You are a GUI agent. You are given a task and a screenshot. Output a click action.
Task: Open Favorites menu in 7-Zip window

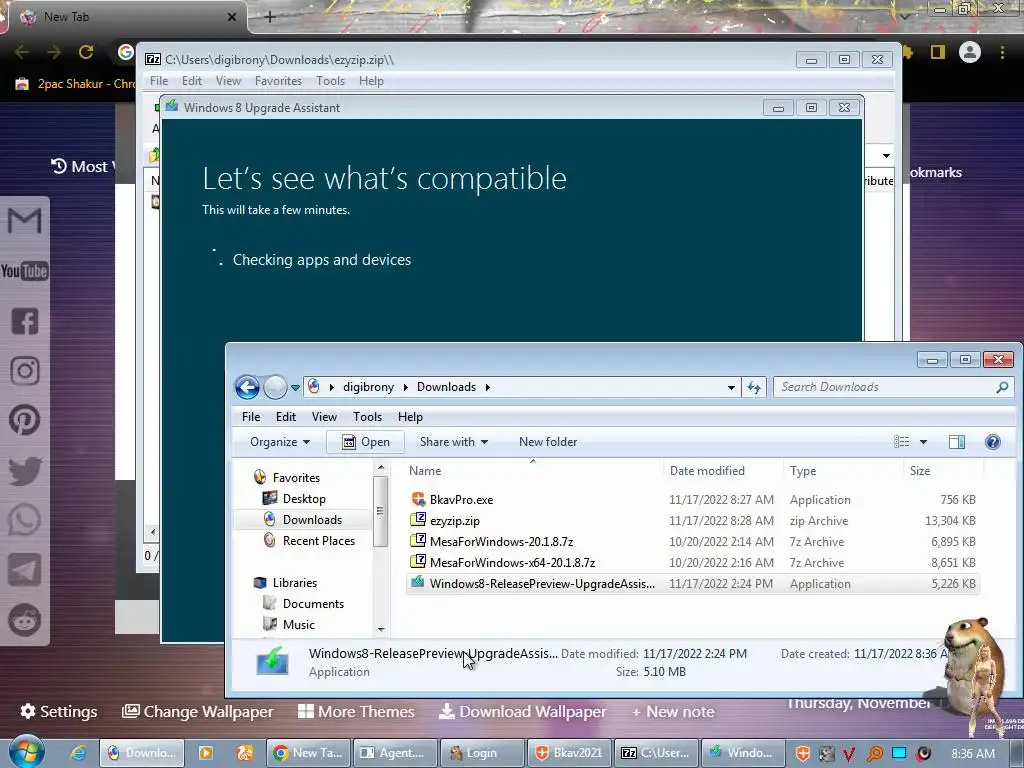pyautogui.click(x=278, y=81)
